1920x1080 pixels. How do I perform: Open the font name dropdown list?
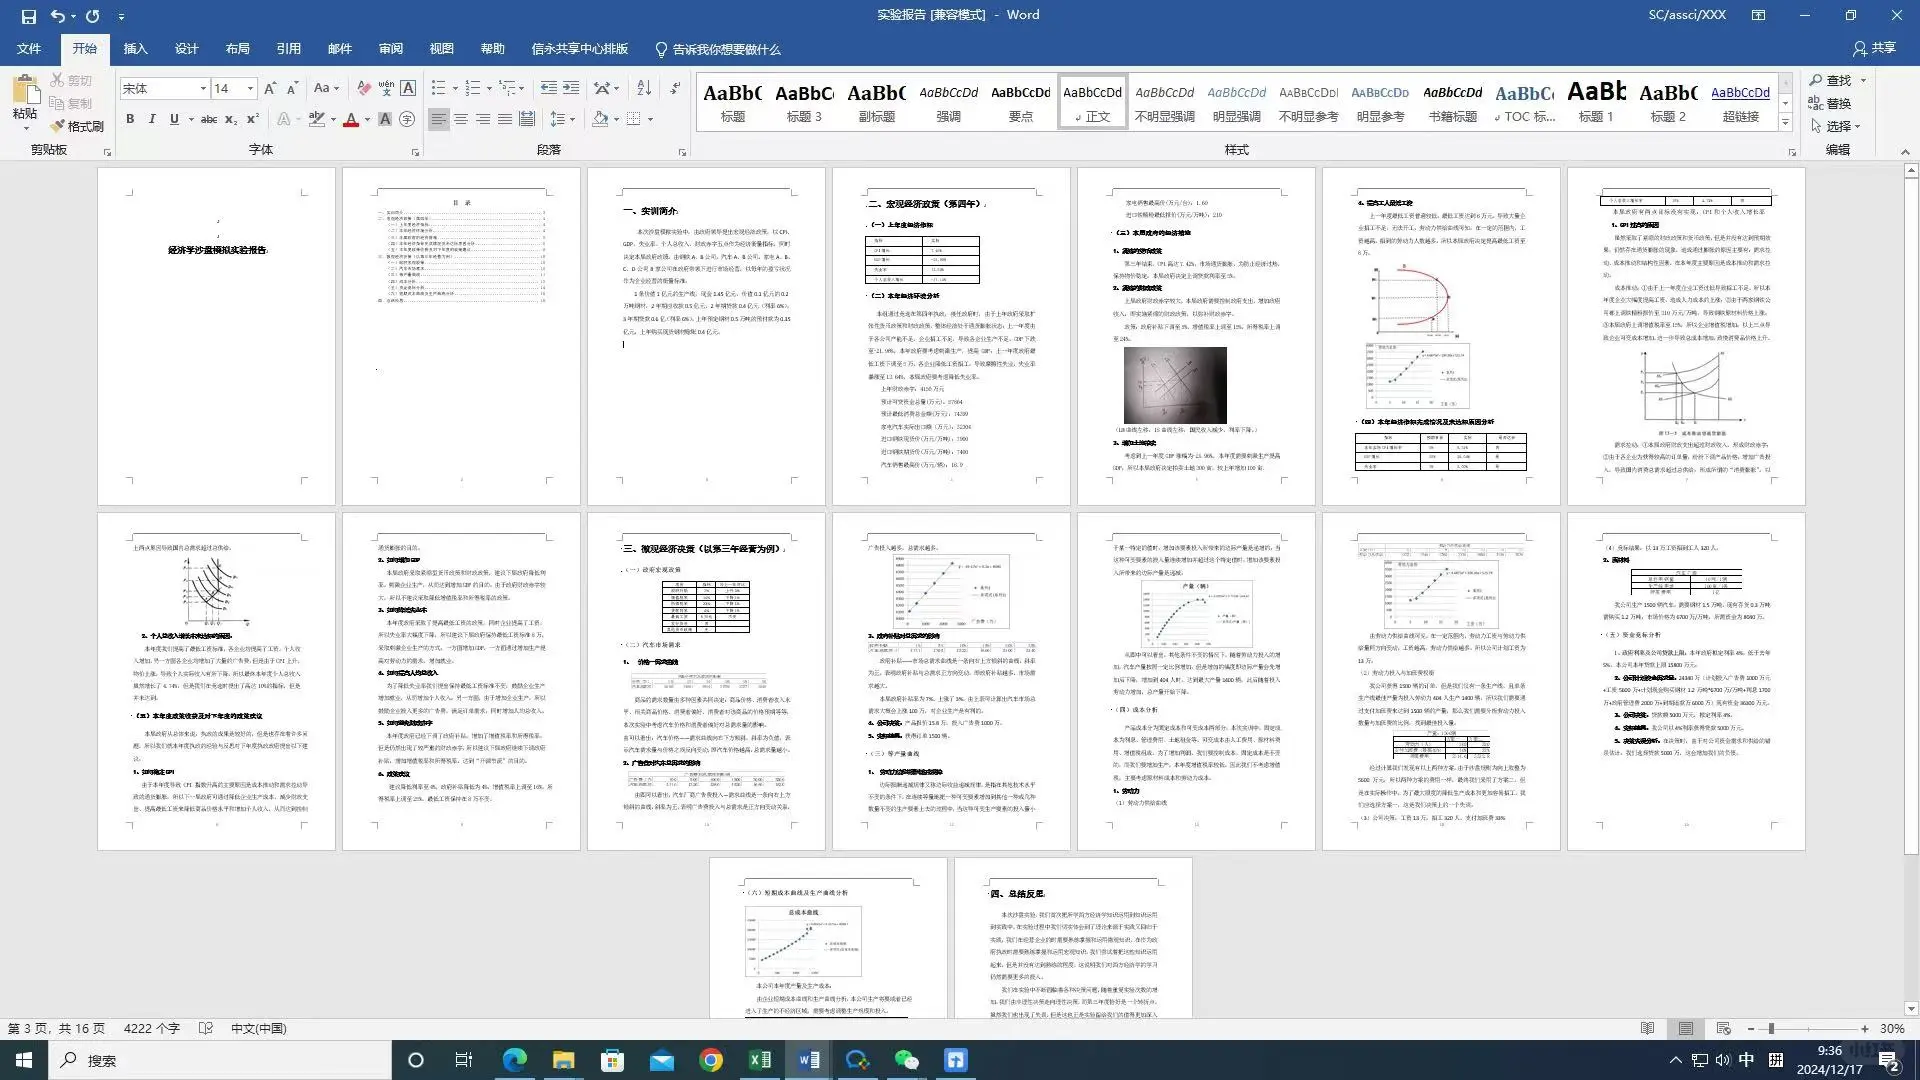[x=203, y=88]
